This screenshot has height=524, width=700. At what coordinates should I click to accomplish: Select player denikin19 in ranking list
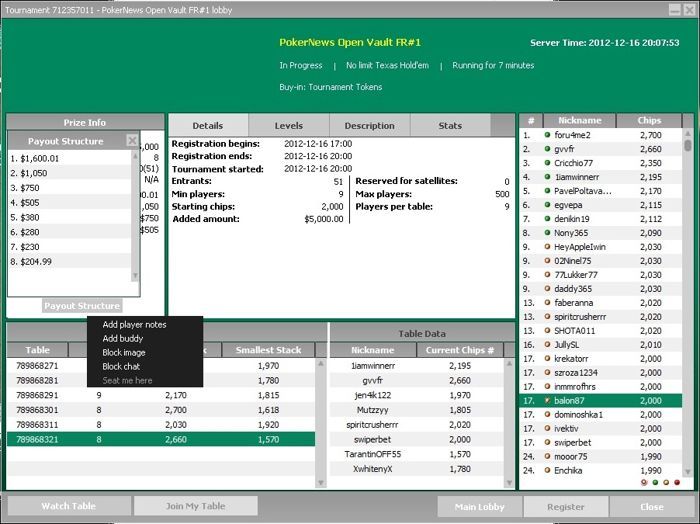click(x=601, y=219)
